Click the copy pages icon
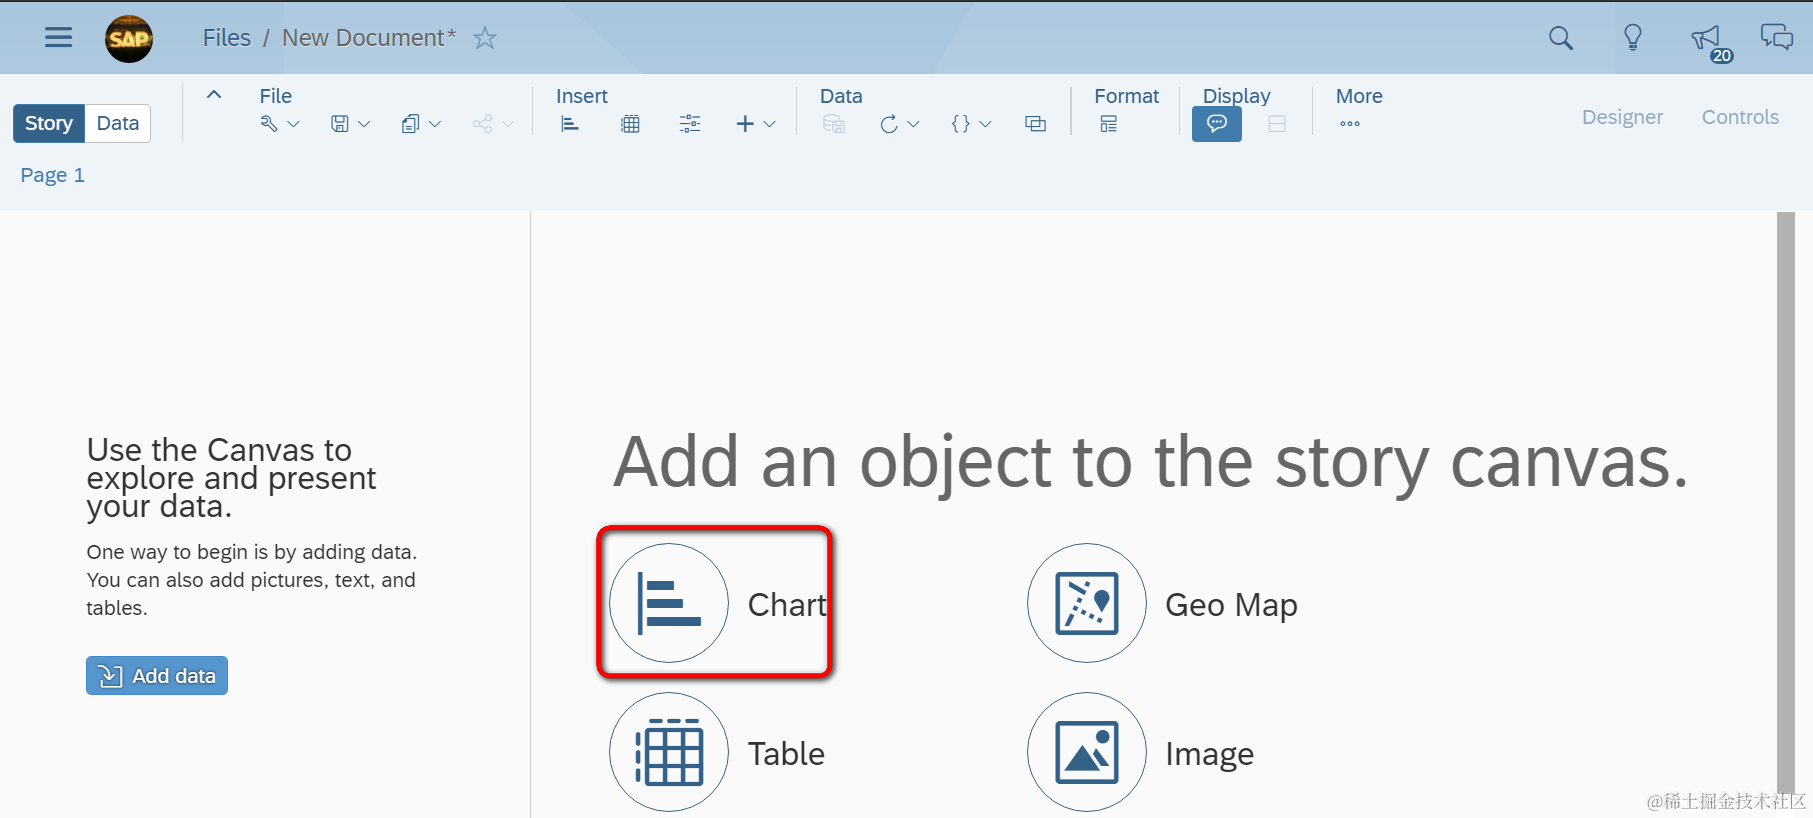The height and width of the screenshot is (818, 1813). [x=410, y=124]
